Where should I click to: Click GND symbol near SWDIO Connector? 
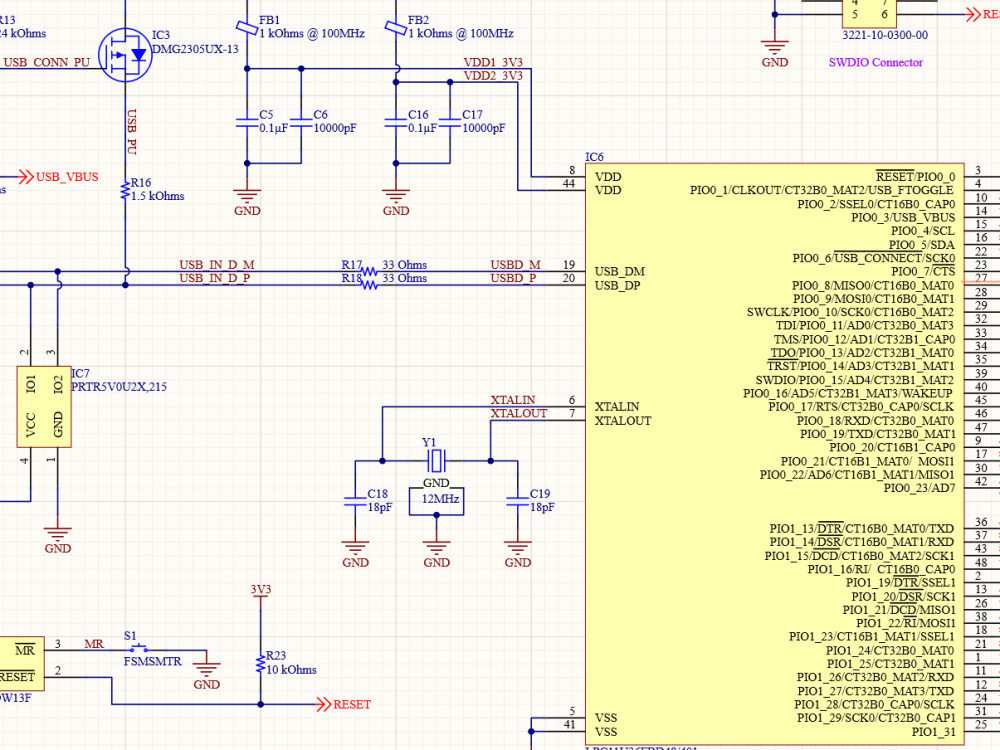pyautogui.click(x=774, y=52)
